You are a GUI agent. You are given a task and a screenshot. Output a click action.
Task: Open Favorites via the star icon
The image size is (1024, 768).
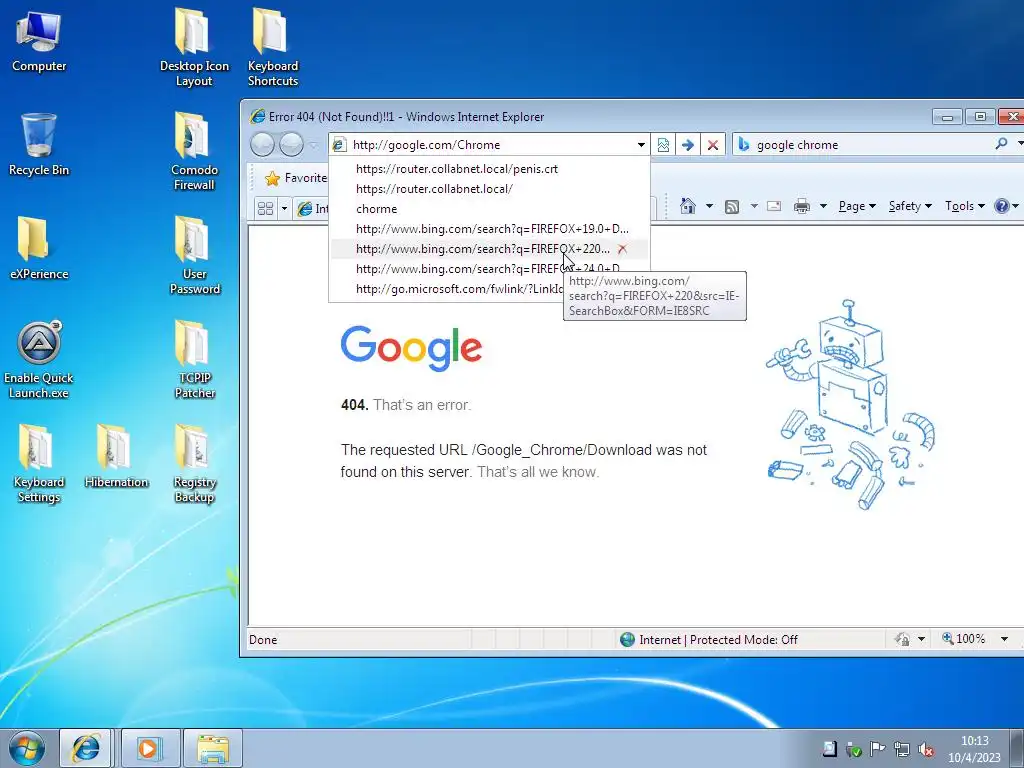(272, 178)
